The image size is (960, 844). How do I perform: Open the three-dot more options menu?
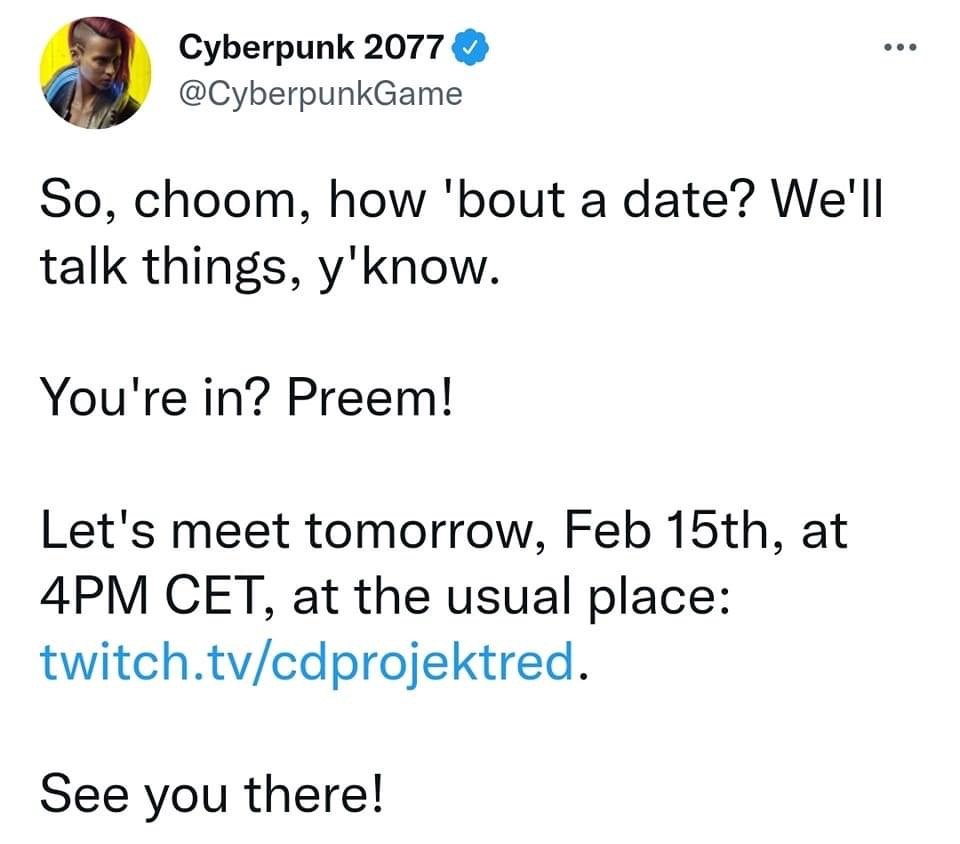(900, 47)
